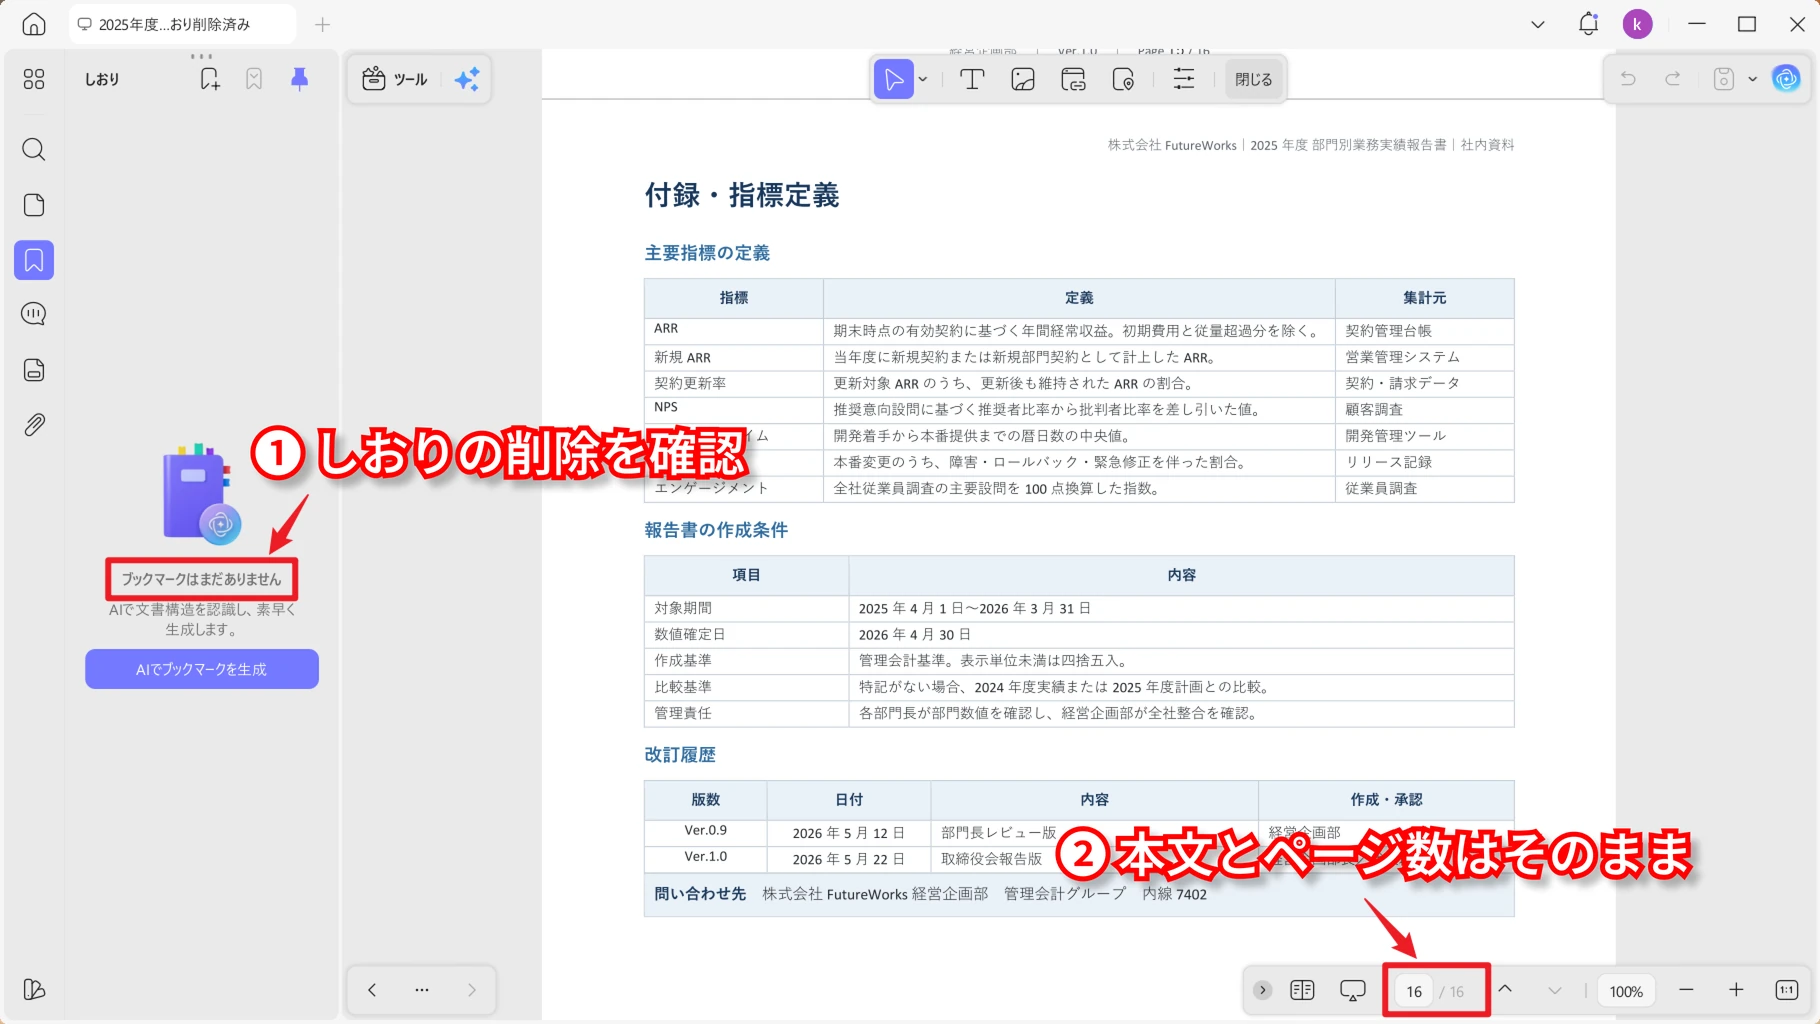Screen dimensions: 1820x1024
Task: Open the home screen icon
Action: (x=34, y=24)
